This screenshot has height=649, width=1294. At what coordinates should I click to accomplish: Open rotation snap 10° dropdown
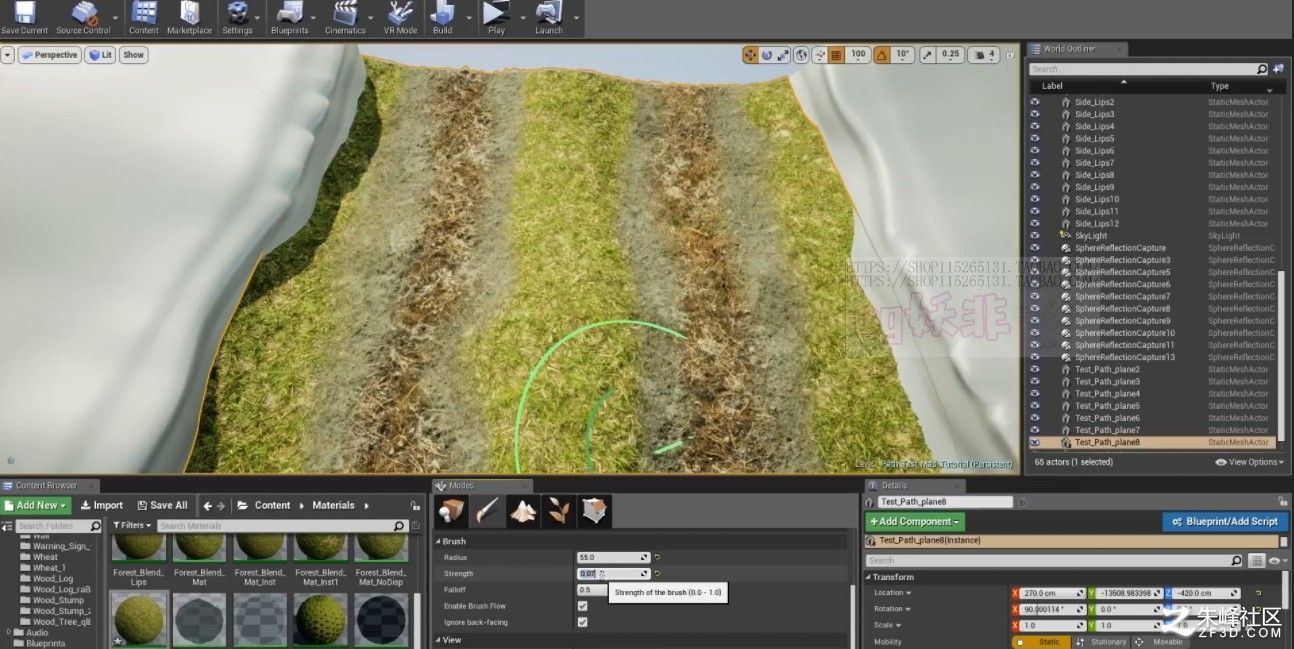pos(902,55)
